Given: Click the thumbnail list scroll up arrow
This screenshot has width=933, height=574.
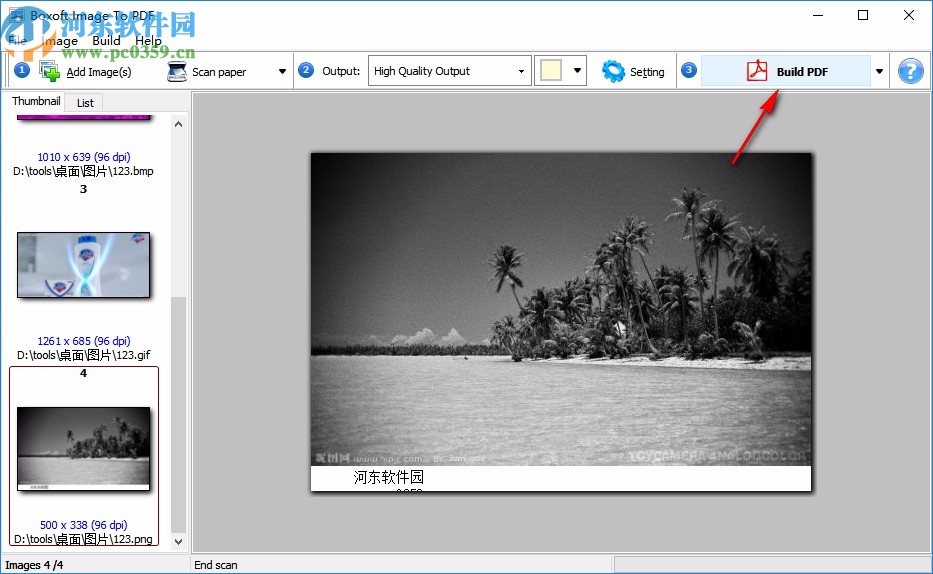Looking at the screenshot, I should [x=178, y=124].
